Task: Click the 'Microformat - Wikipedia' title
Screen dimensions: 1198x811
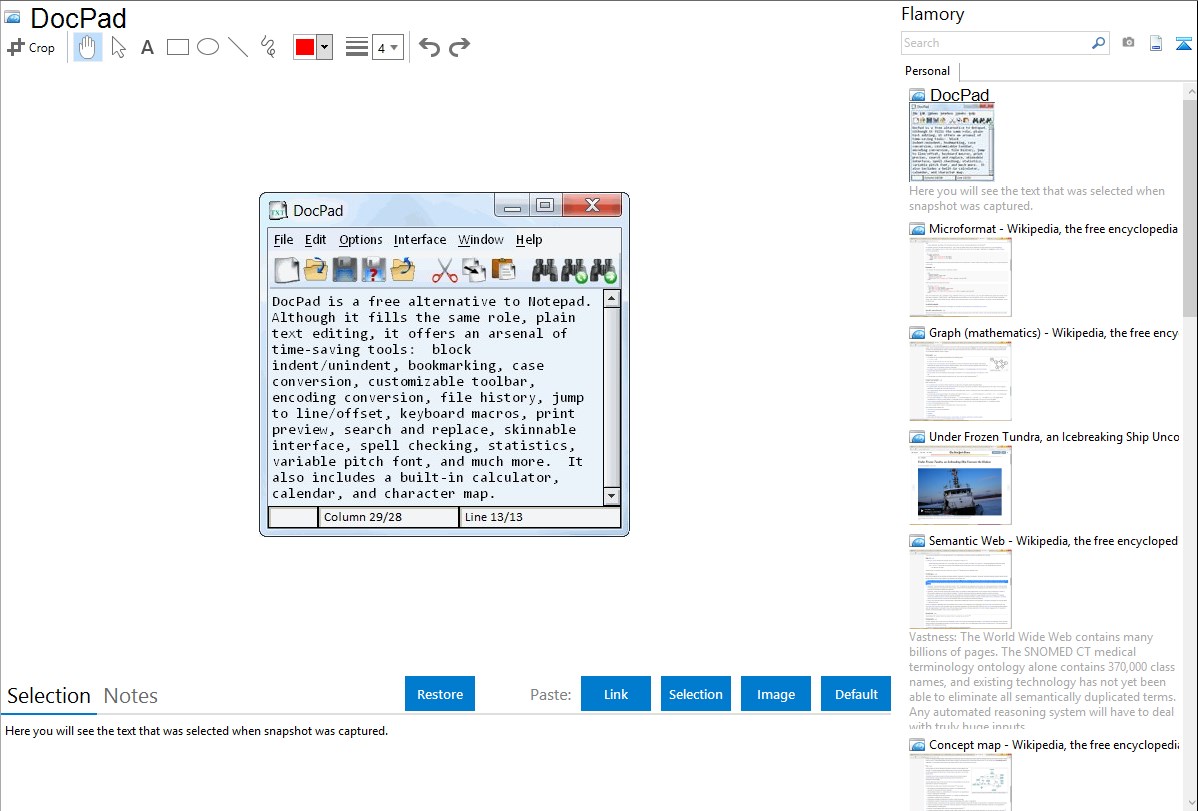Action: [1053, 229]
